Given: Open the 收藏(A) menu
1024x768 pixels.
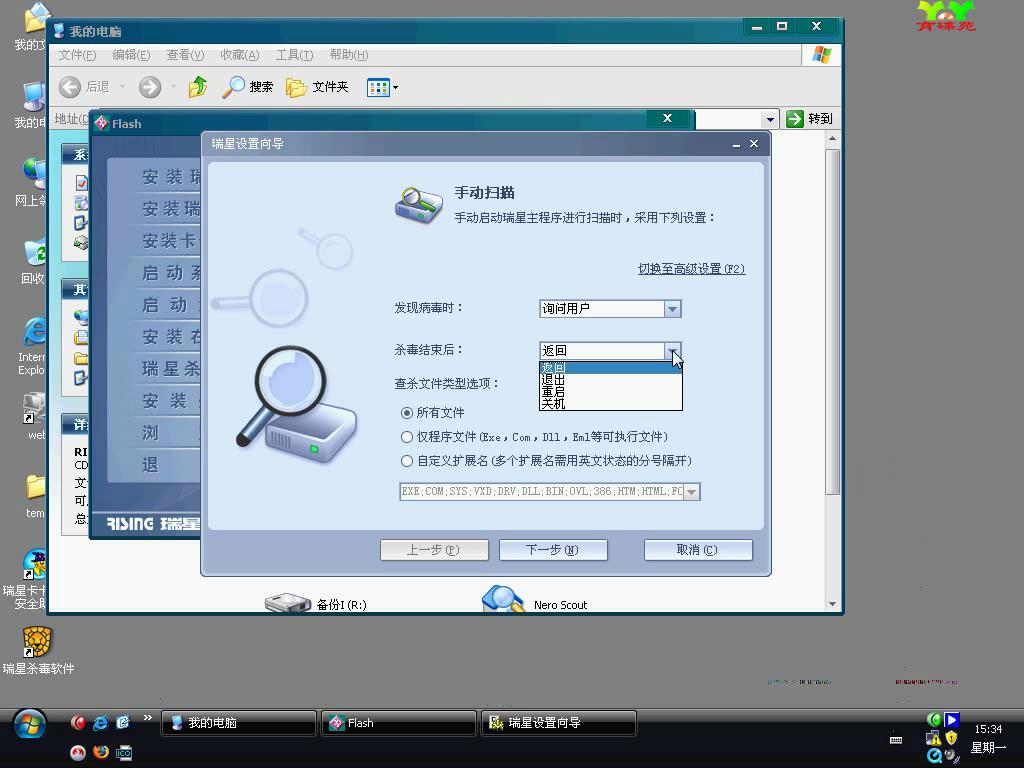Looking at the screenshot, I should click(x=240, y=55).
